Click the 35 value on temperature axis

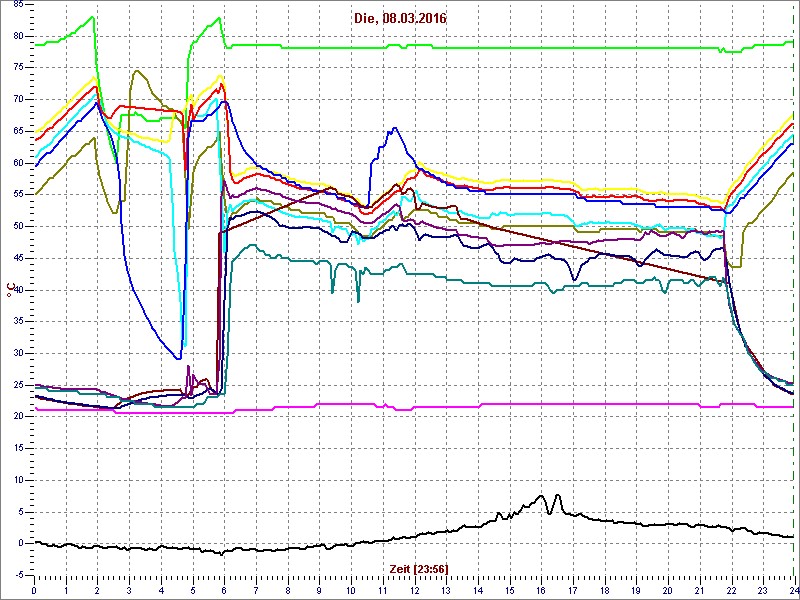pyautogui.click(x=18, y=321)
